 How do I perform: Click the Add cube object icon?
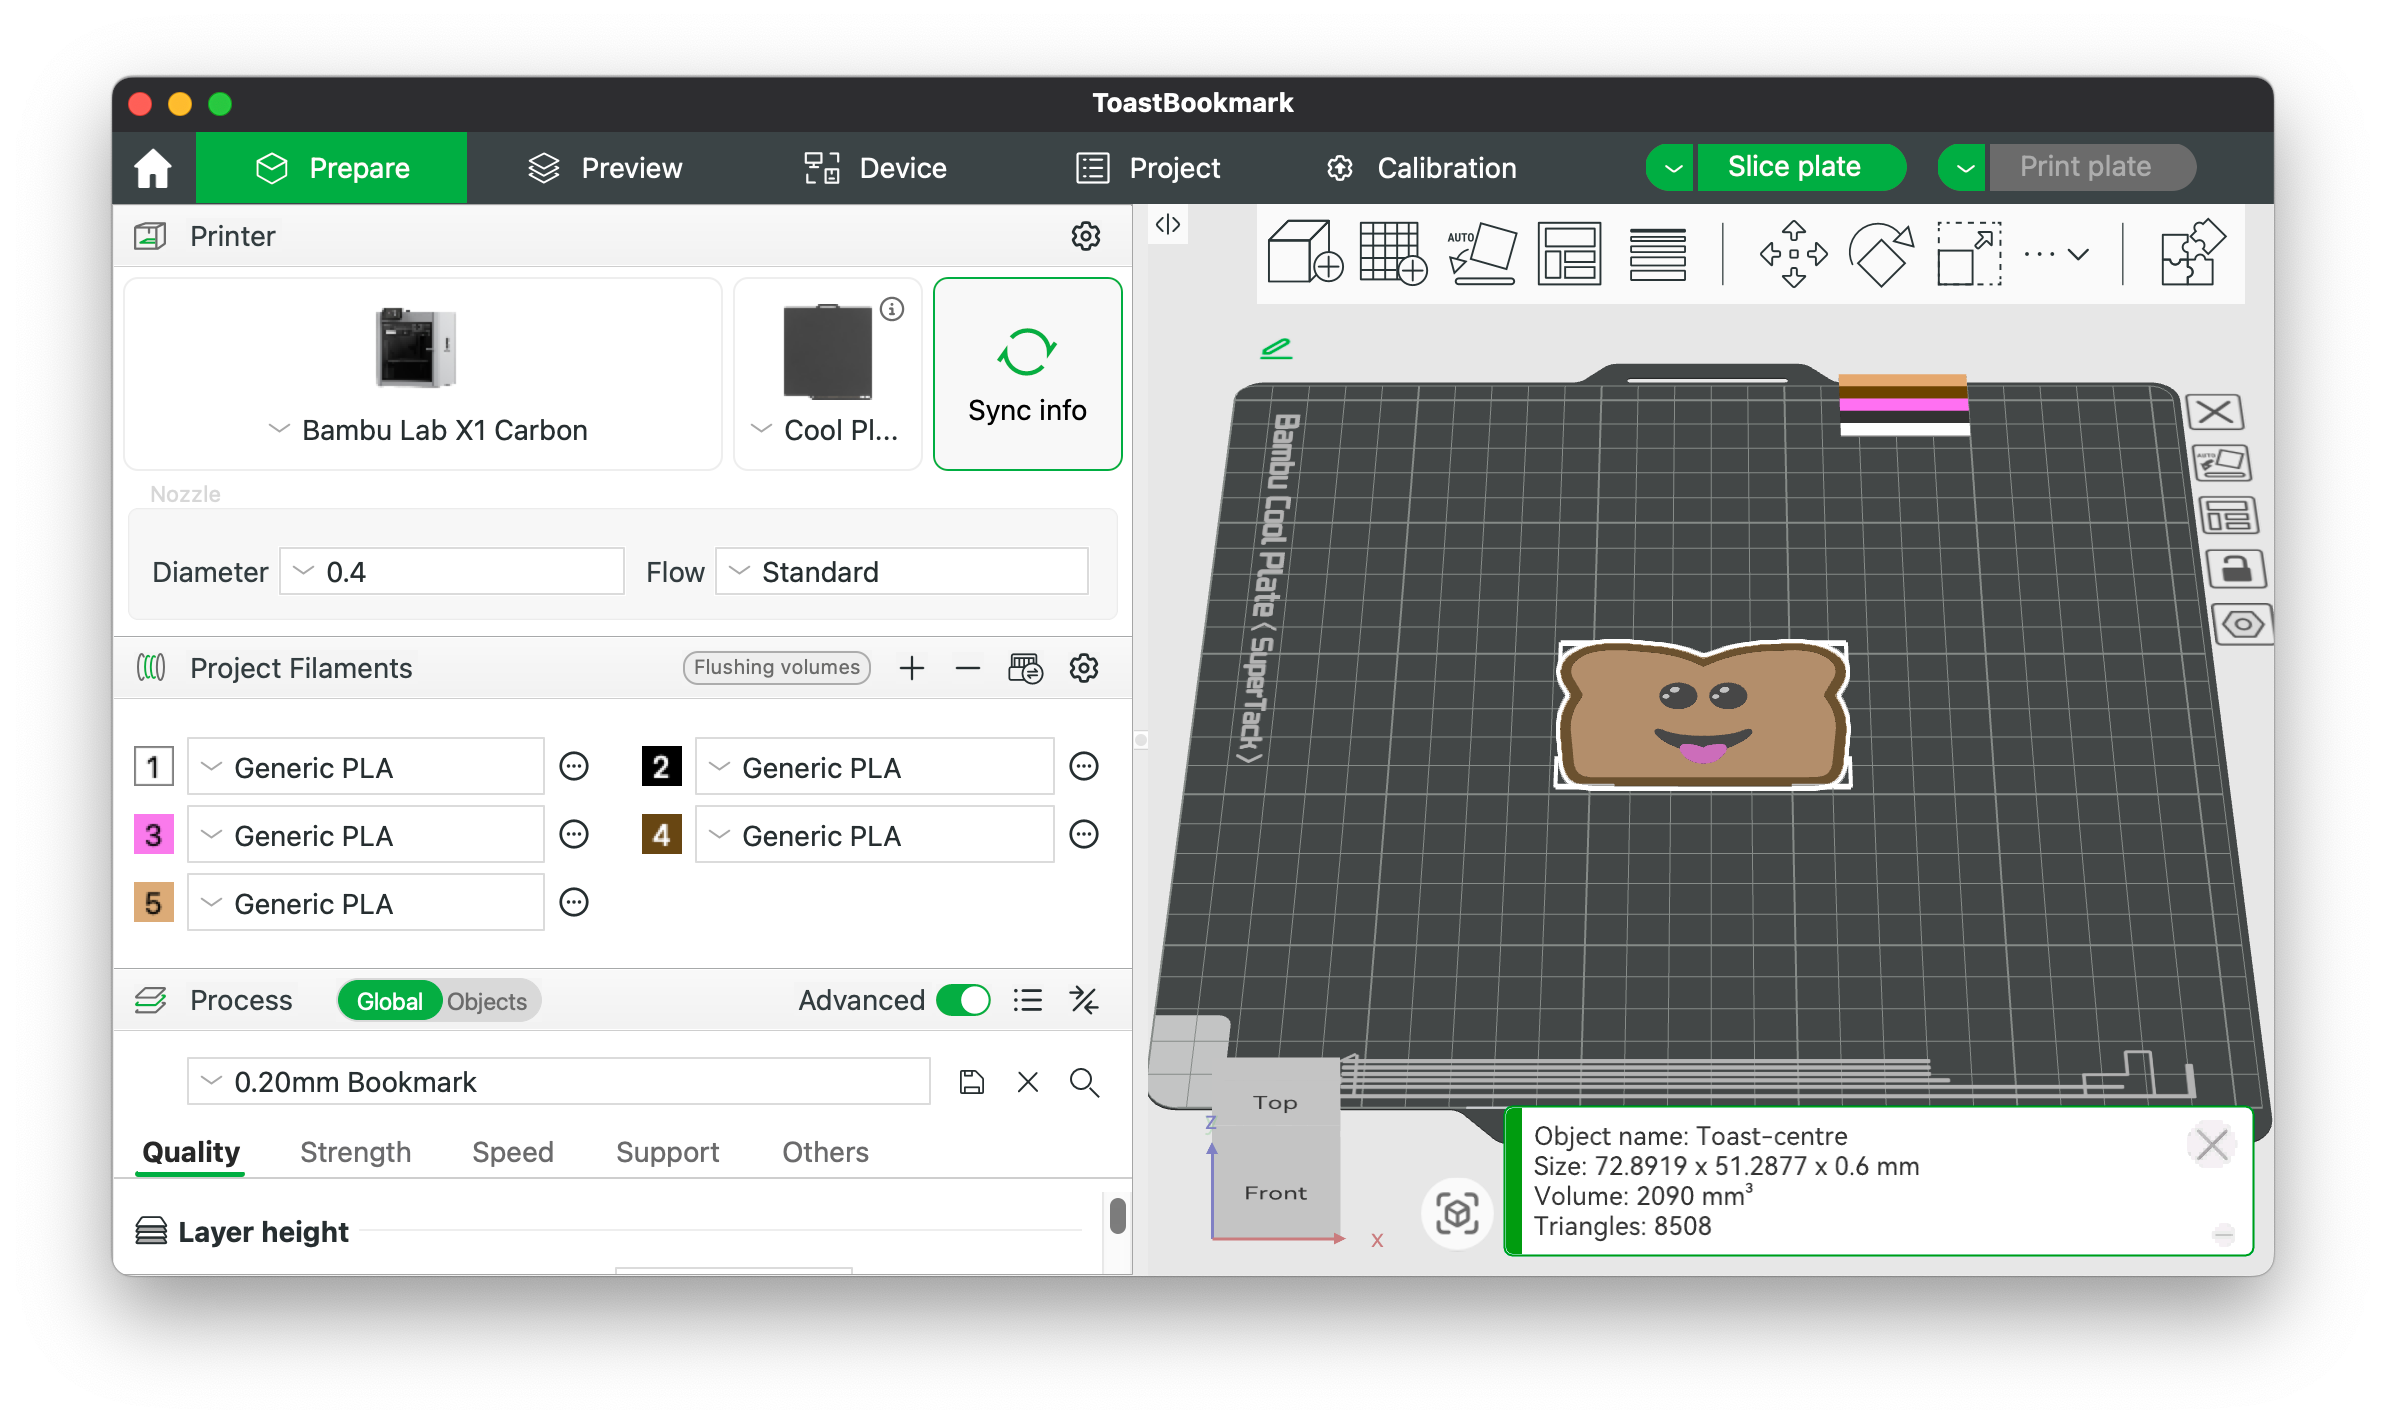tap(1303, 253)
